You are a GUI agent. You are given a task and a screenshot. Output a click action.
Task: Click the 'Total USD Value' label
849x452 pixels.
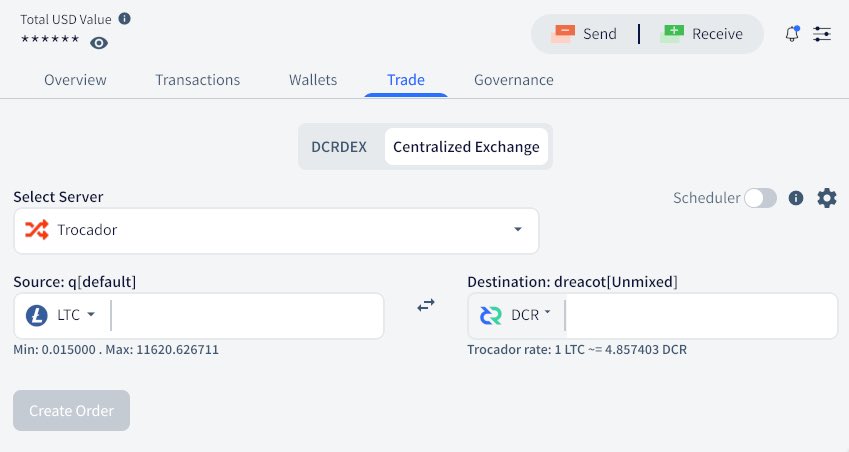point(66,19)
